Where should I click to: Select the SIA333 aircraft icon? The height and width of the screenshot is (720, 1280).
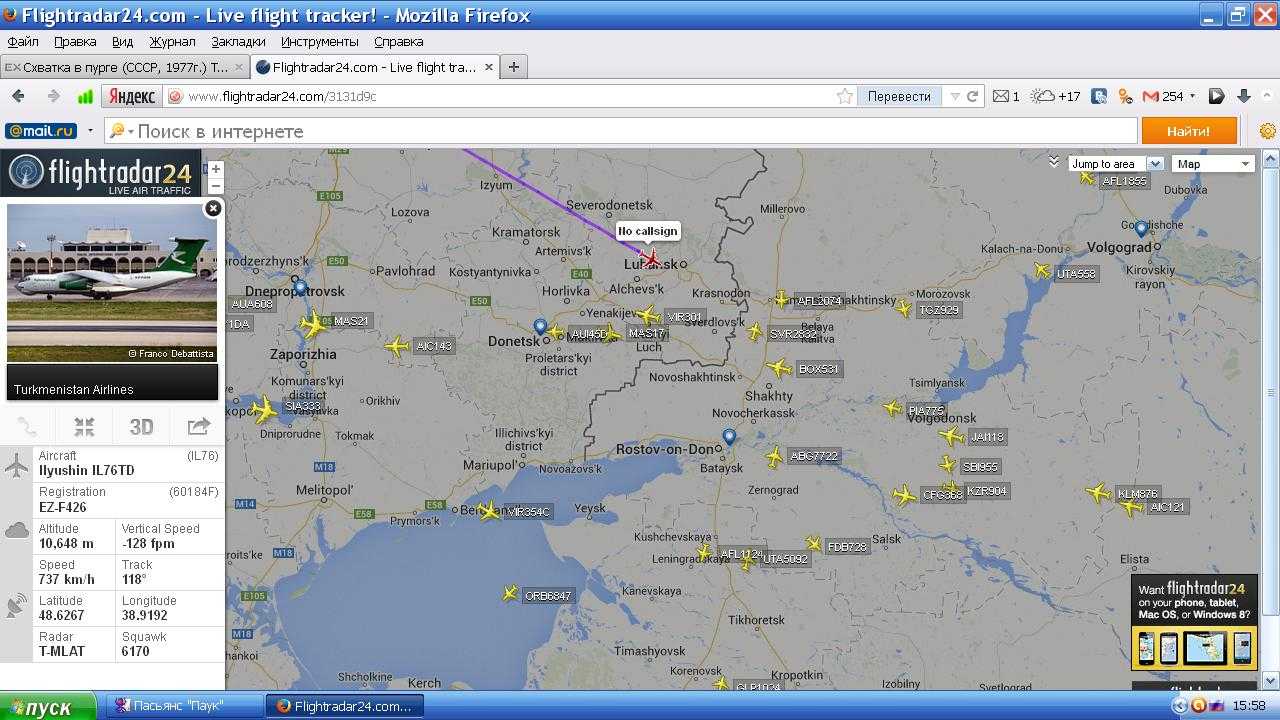pos(264,409)
